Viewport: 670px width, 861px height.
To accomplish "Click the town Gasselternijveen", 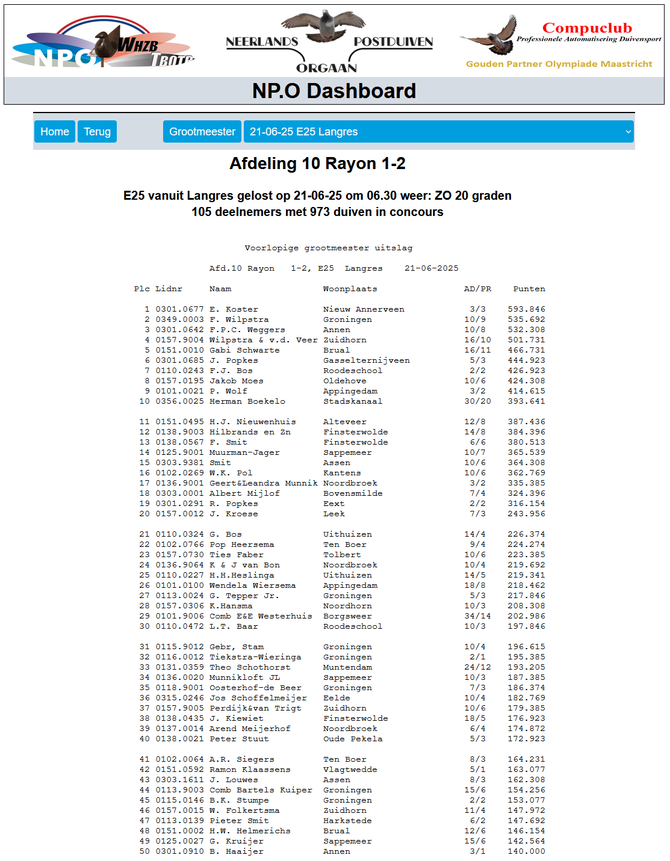I will (366, 361).
